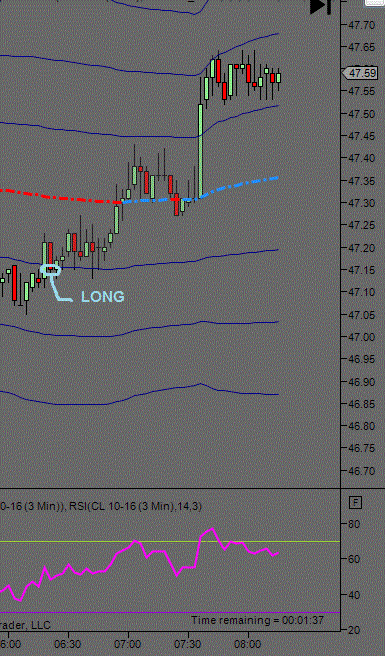Viewport: 385px width, 656px height.
Task: Click the 47.20 price axis label
Action: [x=361, y=248]
